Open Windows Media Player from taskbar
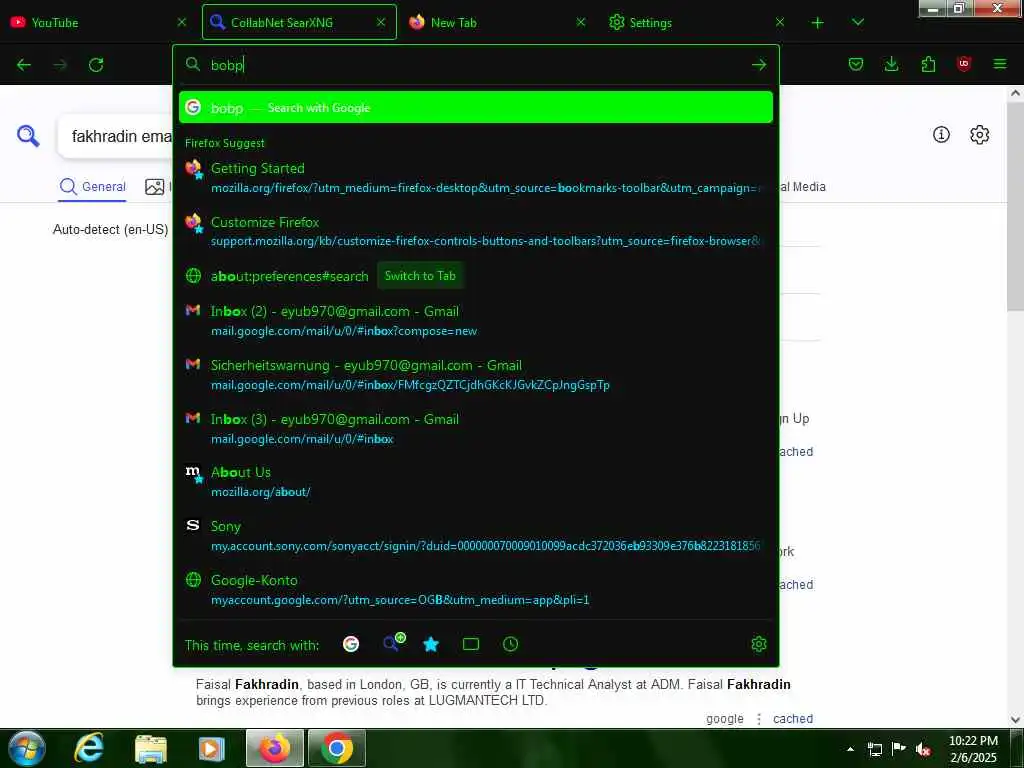Screen dimensions: 1024x768 pyautogui.click(x=212, y=748)
